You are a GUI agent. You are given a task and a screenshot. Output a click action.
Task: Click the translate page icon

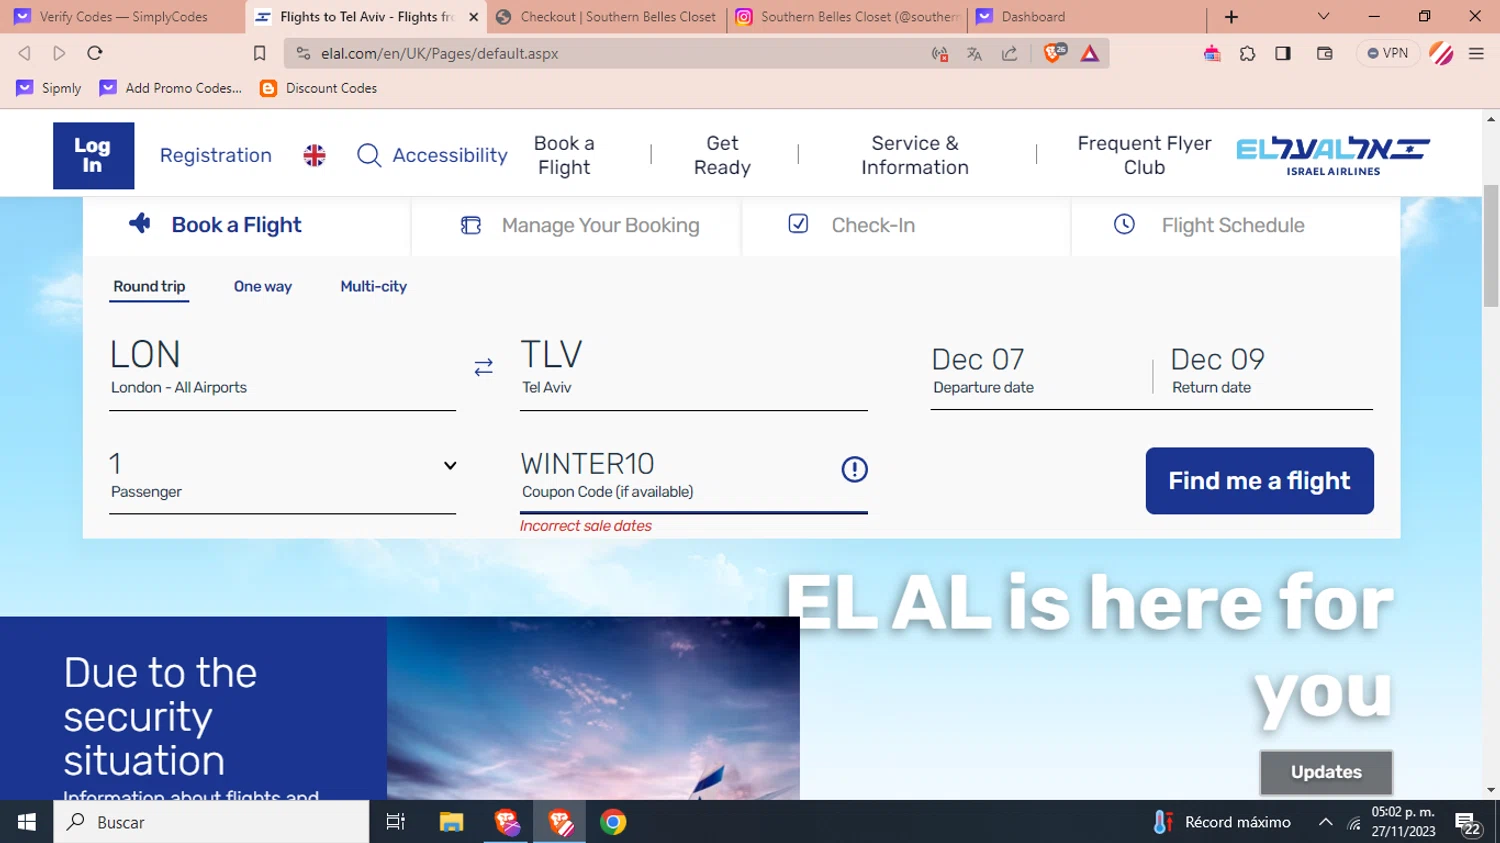(974, 53)
